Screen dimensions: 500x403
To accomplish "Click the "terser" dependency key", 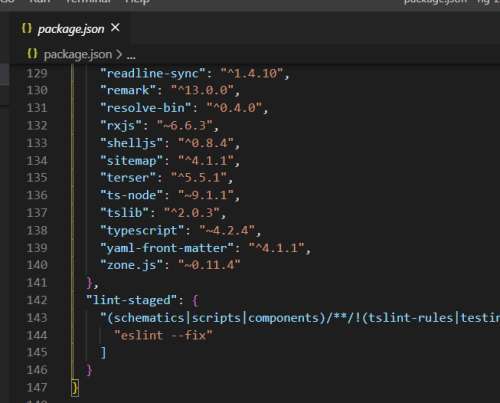I will click(x=128, y=177).
